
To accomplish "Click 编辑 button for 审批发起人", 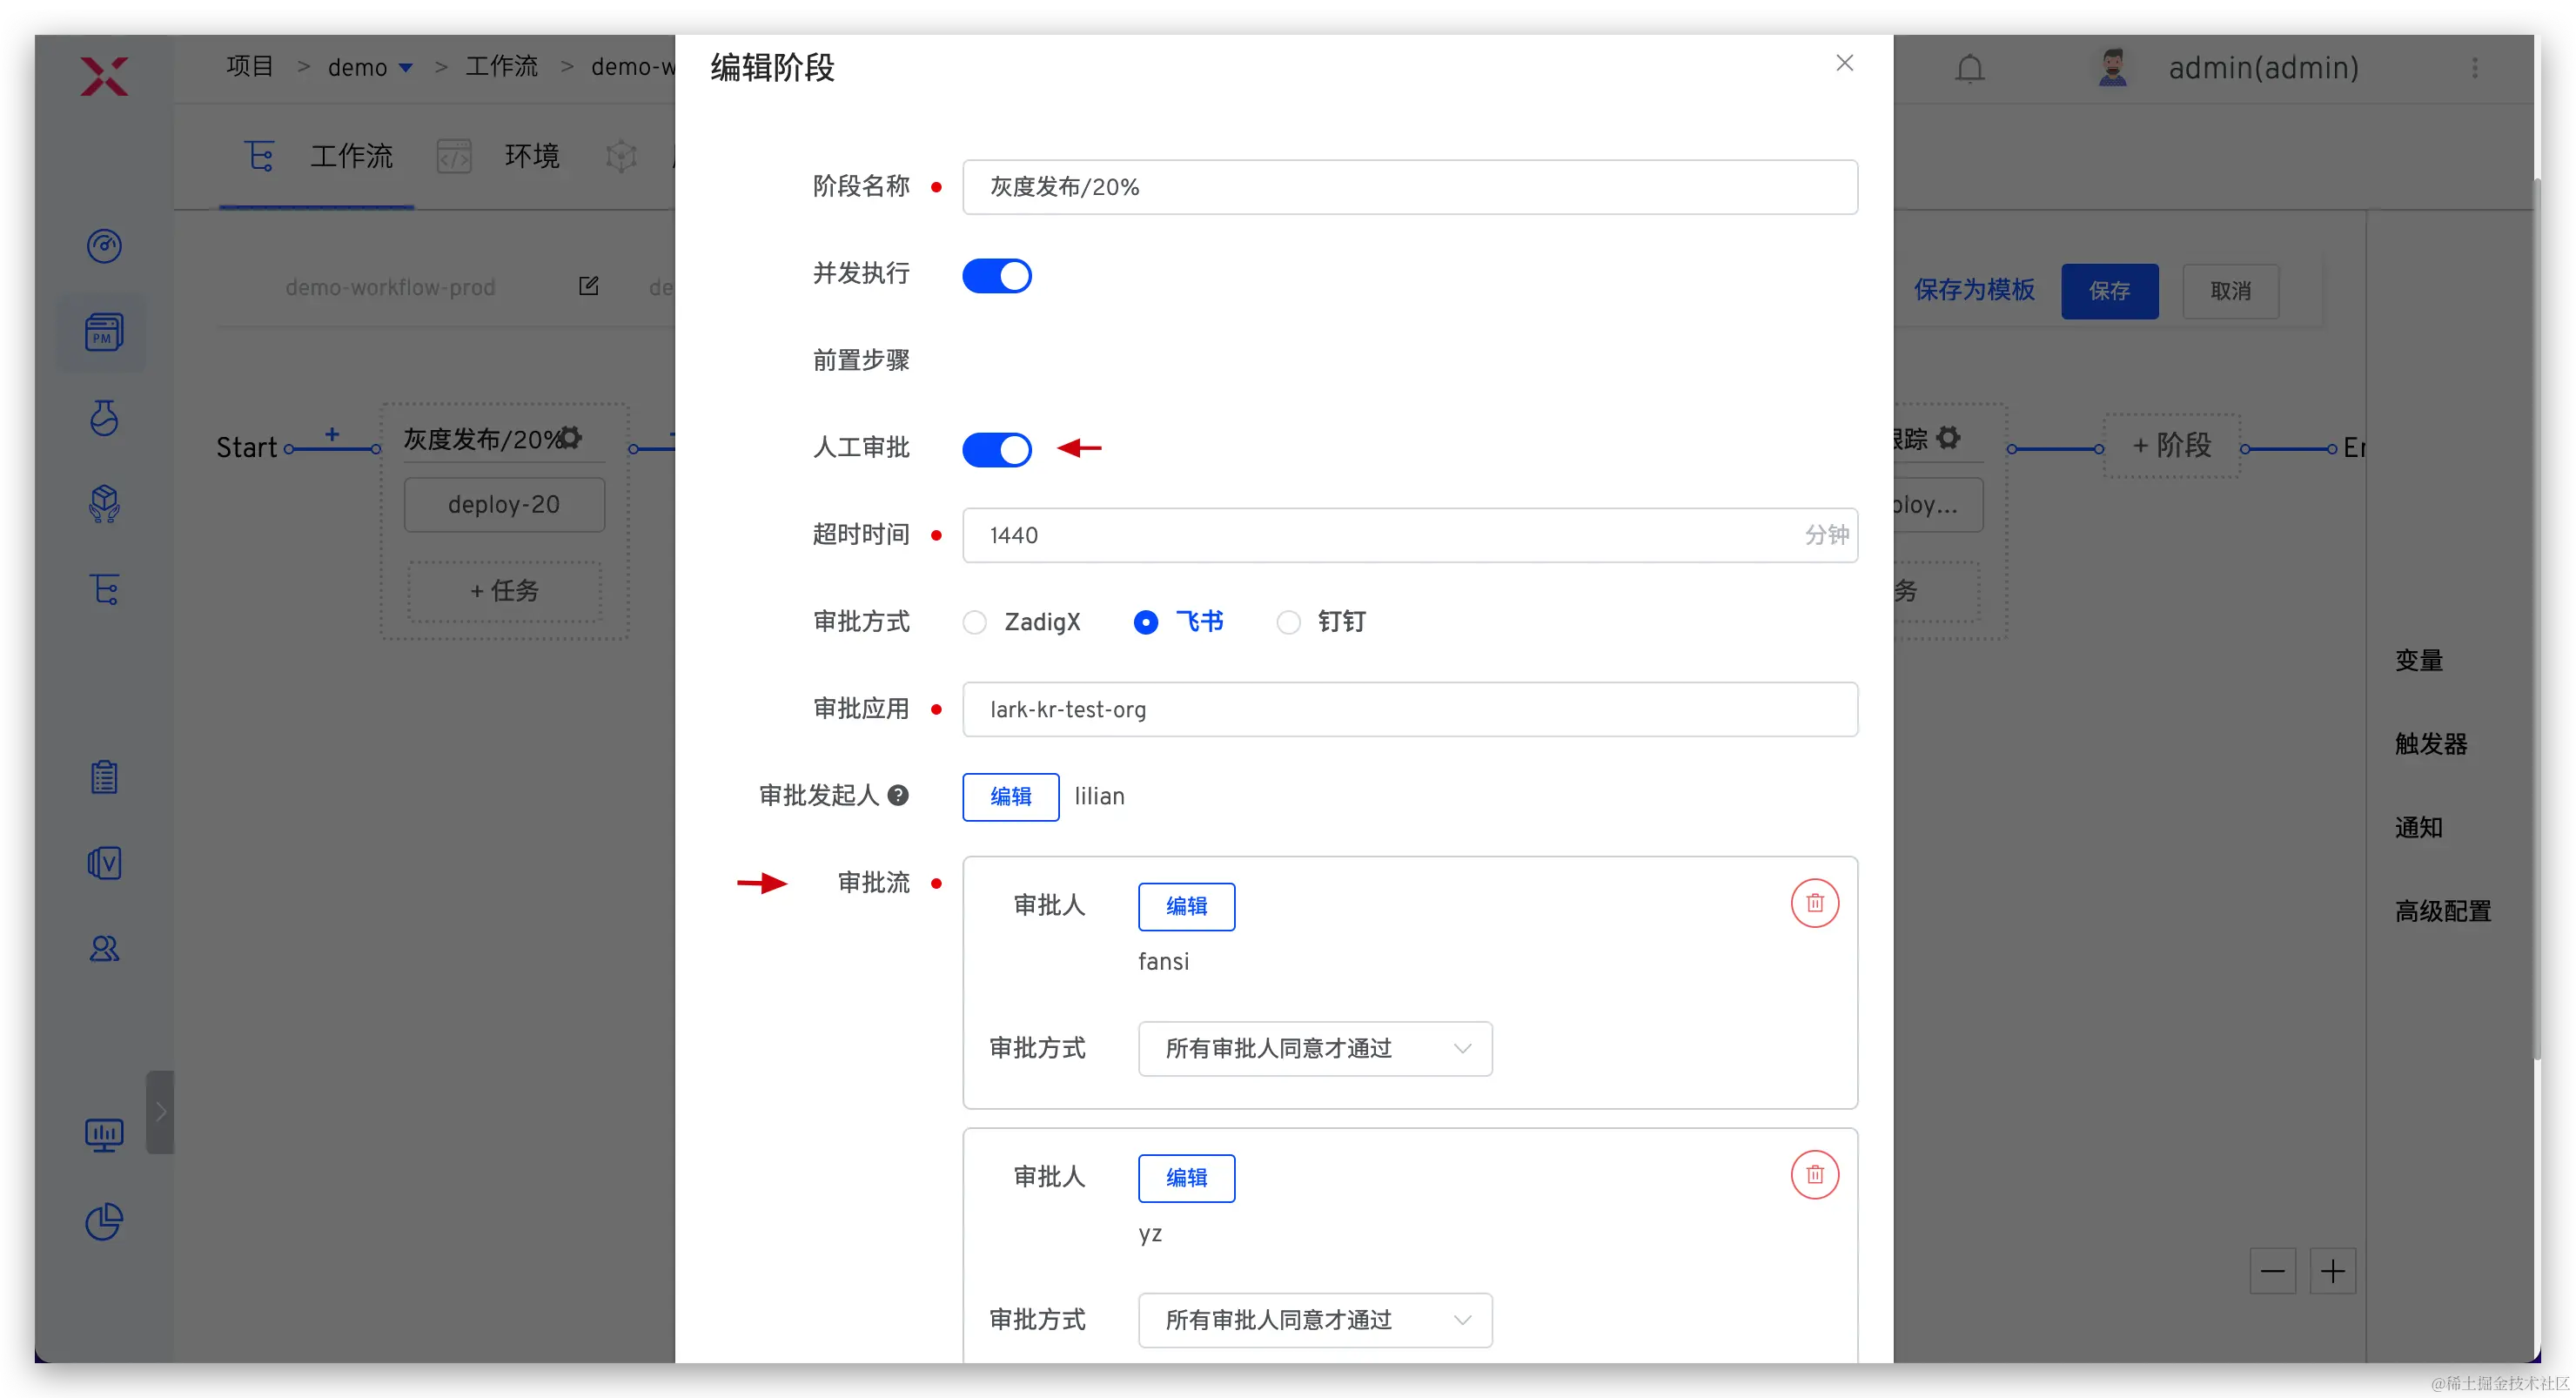I will click(1010, 796).
